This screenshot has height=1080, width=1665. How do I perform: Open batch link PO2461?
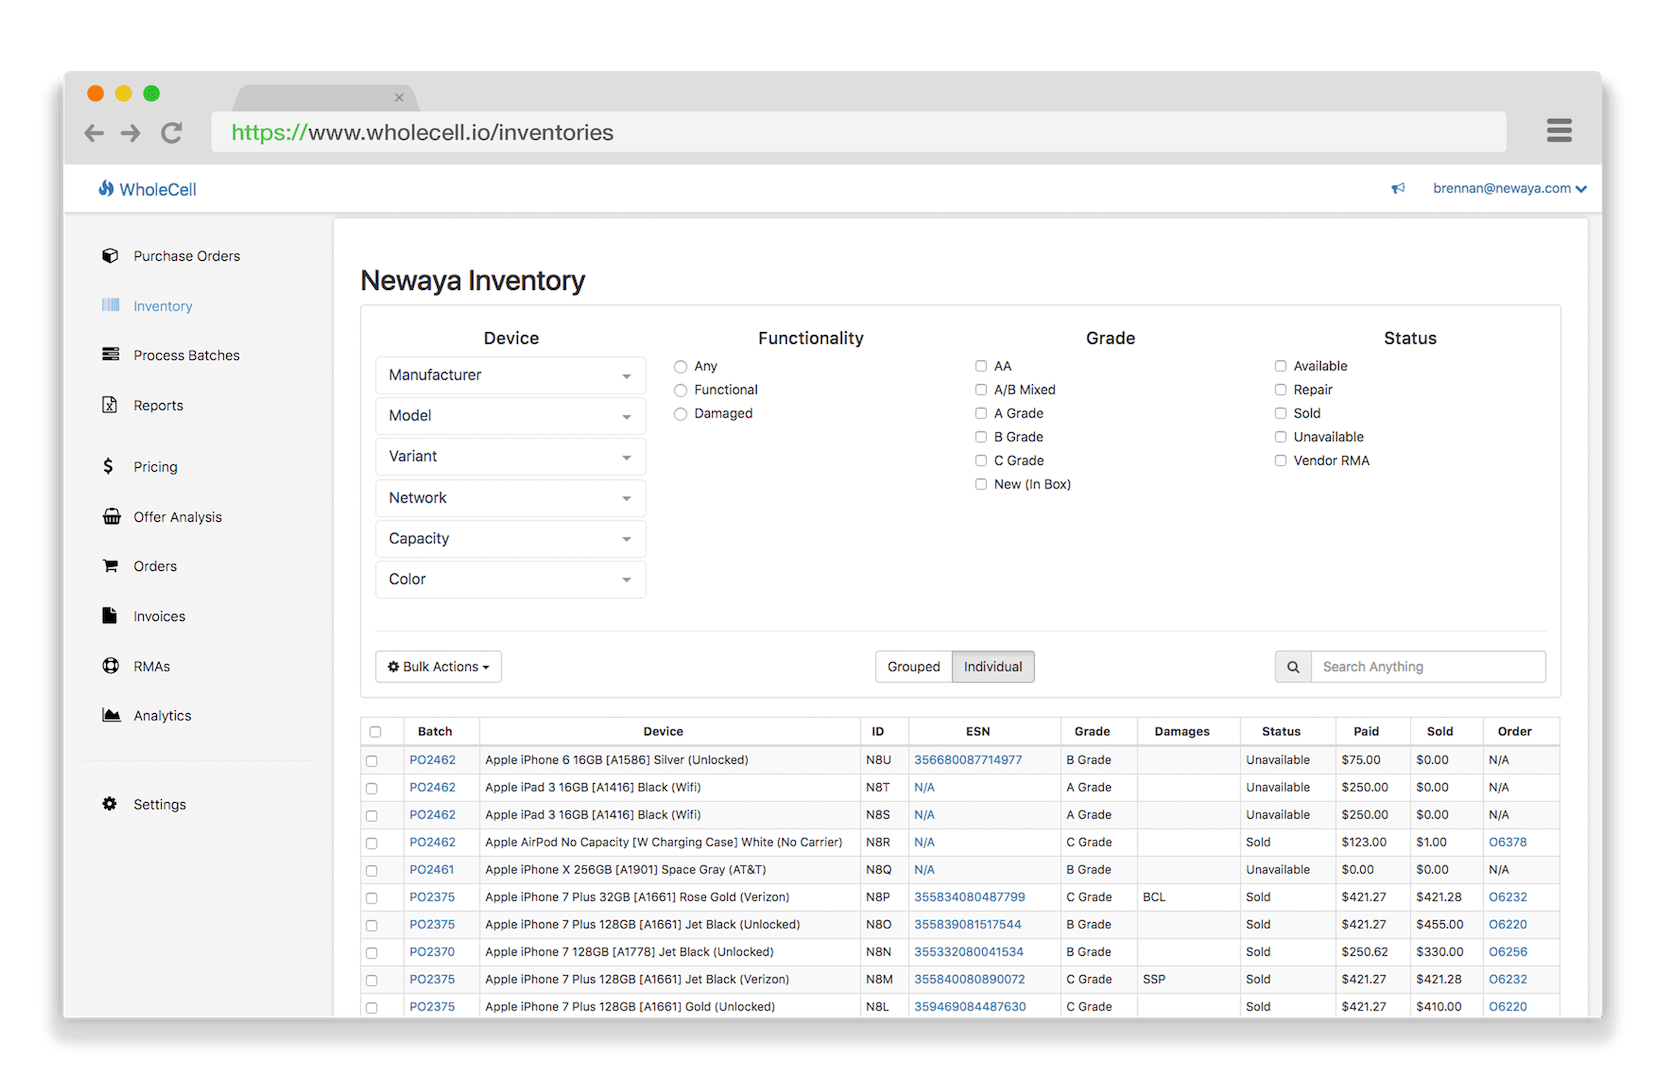(x=432, y=870)
